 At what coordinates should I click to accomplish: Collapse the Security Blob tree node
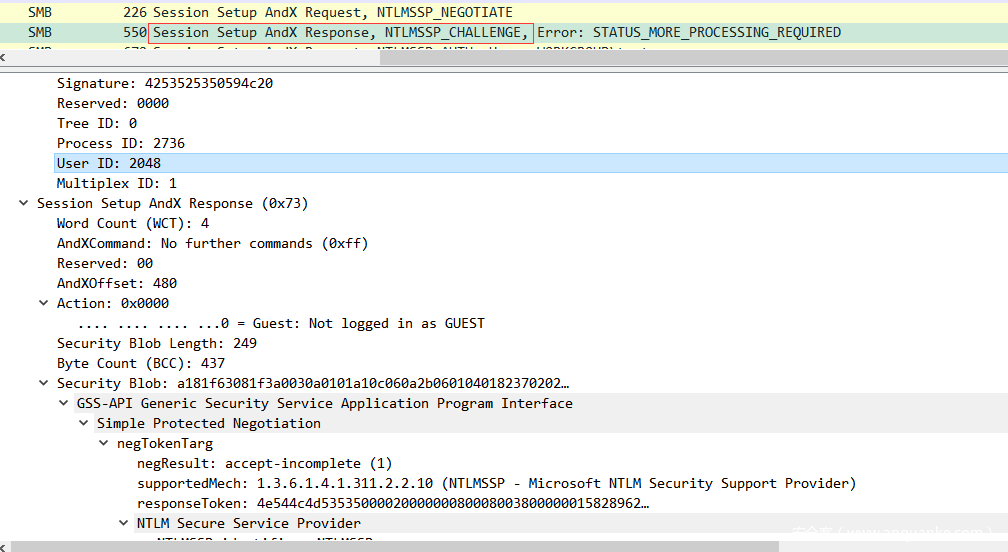click(x=44, y=383)
